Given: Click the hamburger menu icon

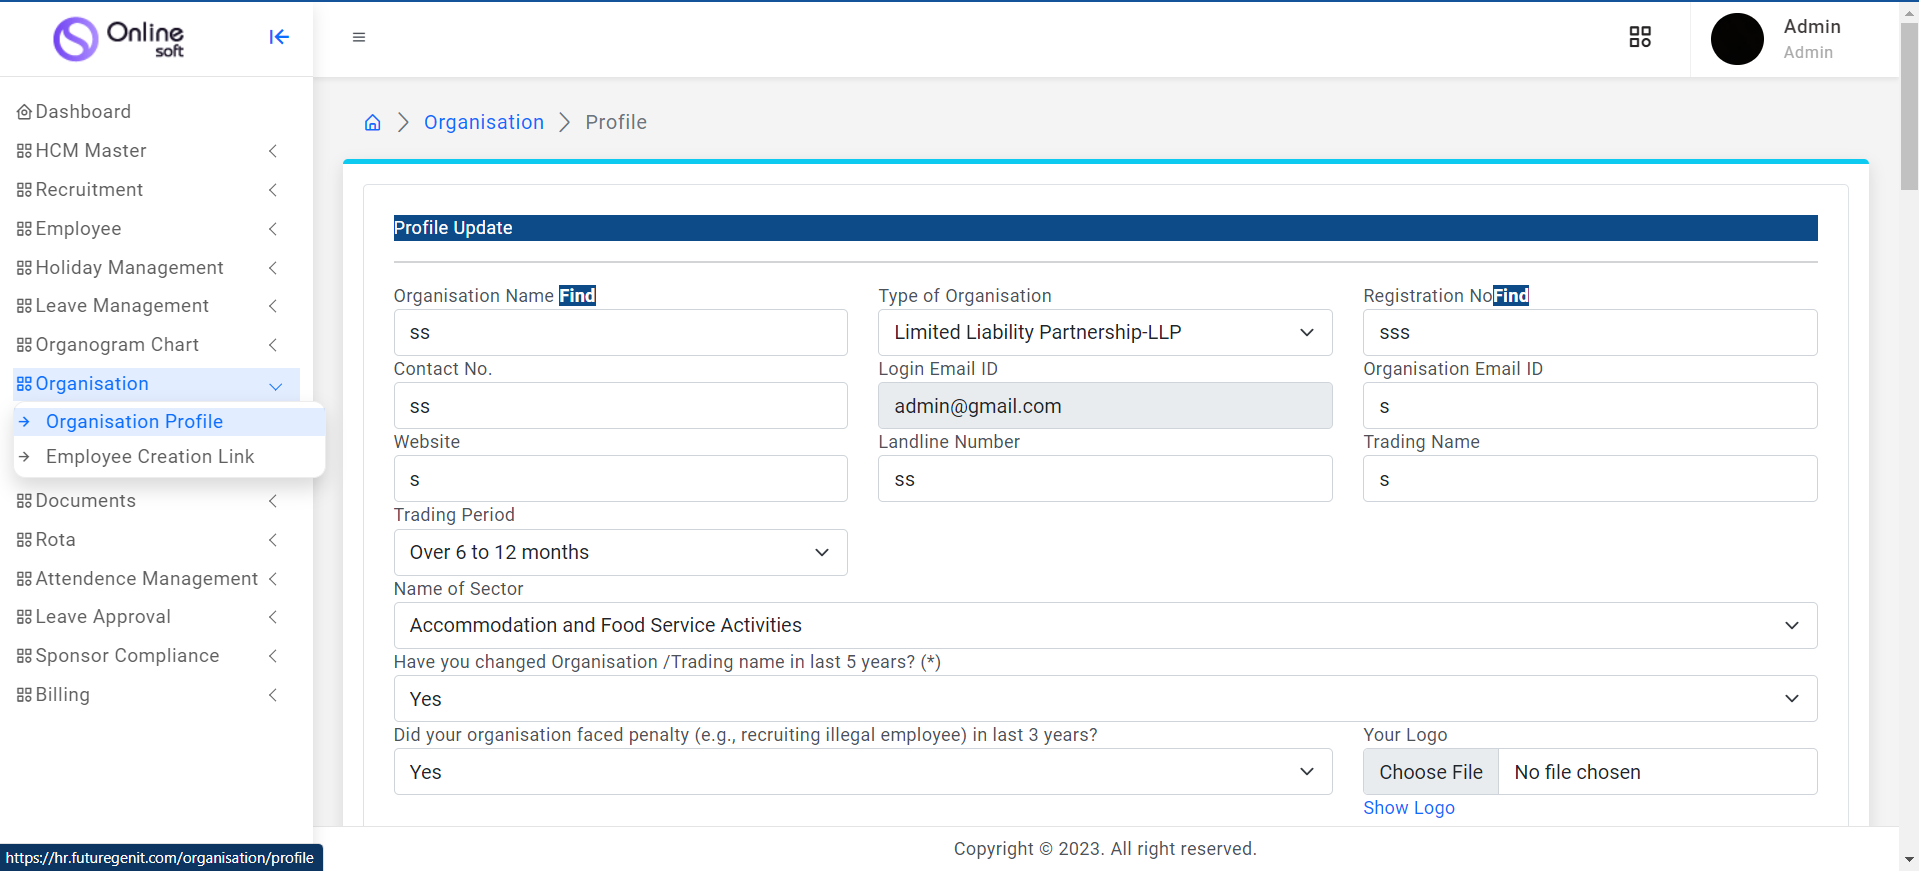Looking at the screenshot, I should [359, 37].
